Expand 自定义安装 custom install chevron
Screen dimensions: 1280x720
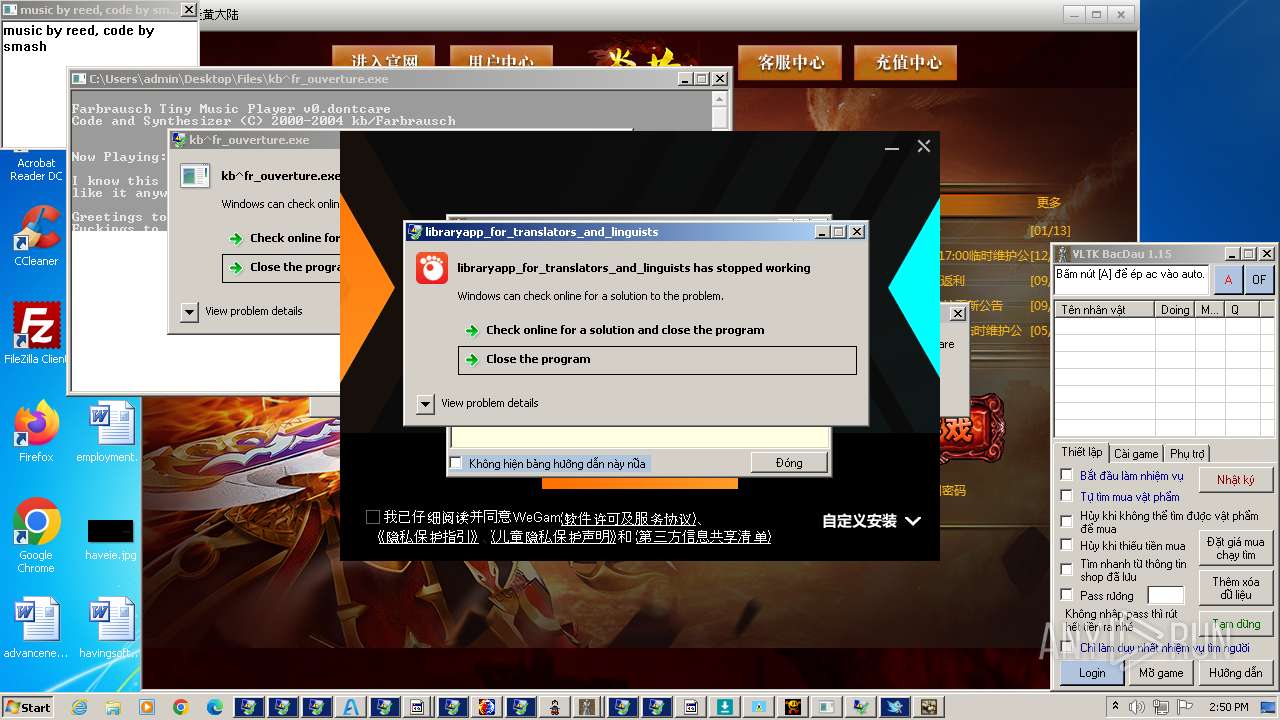tap(912, 521)
